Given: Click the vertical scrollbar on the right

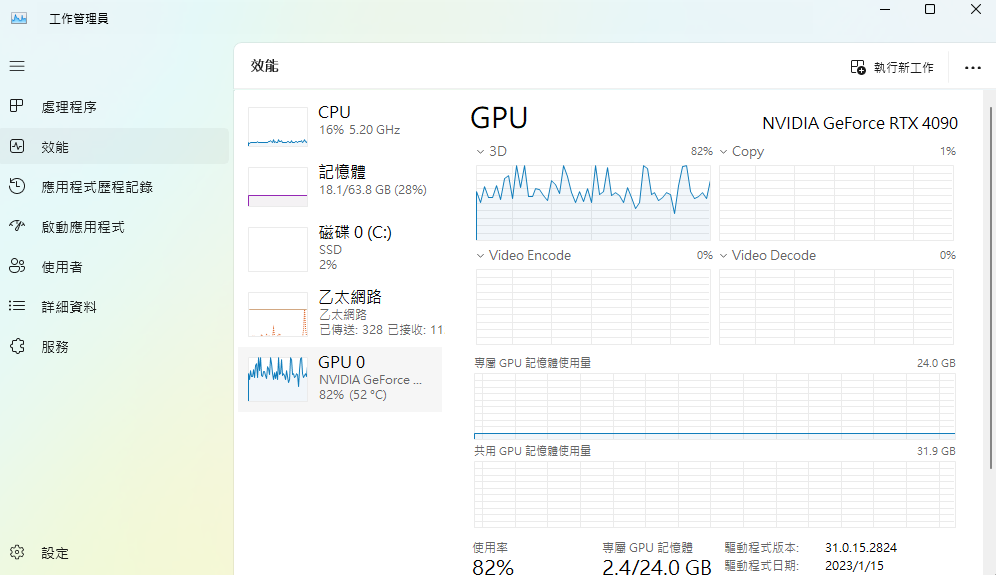Looking at the screenshot, I should [x=991, y=288].
